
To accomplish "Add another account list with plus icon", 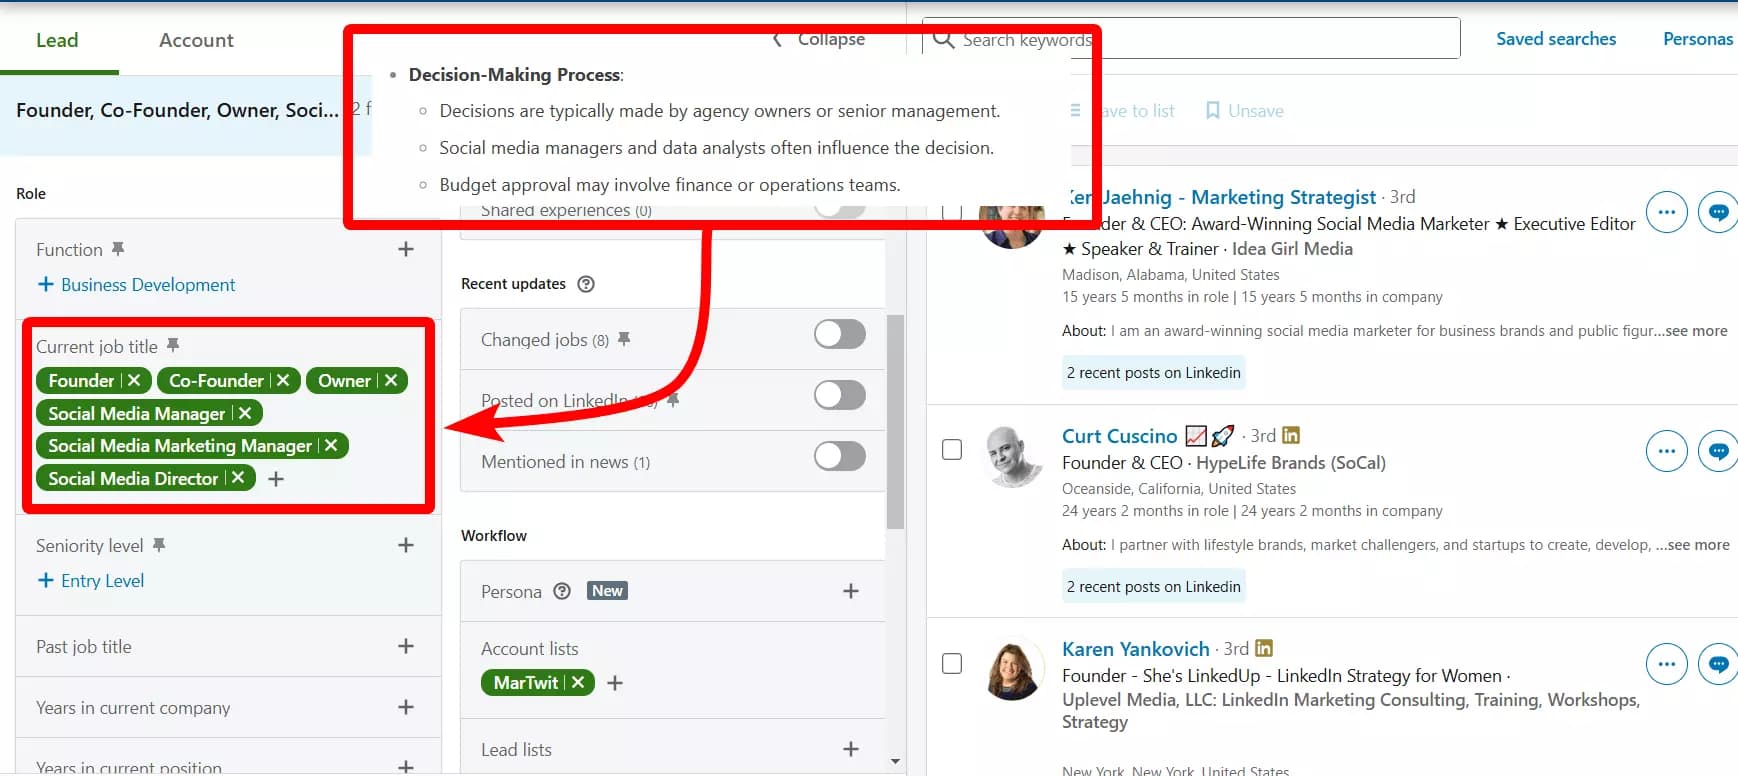I will pyautogui.click(x=615, y=683).
